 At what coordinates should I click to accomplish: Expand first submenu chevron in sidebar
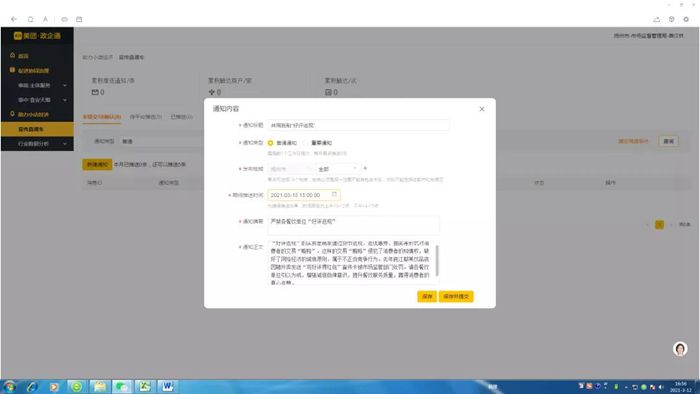pos(65,85)
